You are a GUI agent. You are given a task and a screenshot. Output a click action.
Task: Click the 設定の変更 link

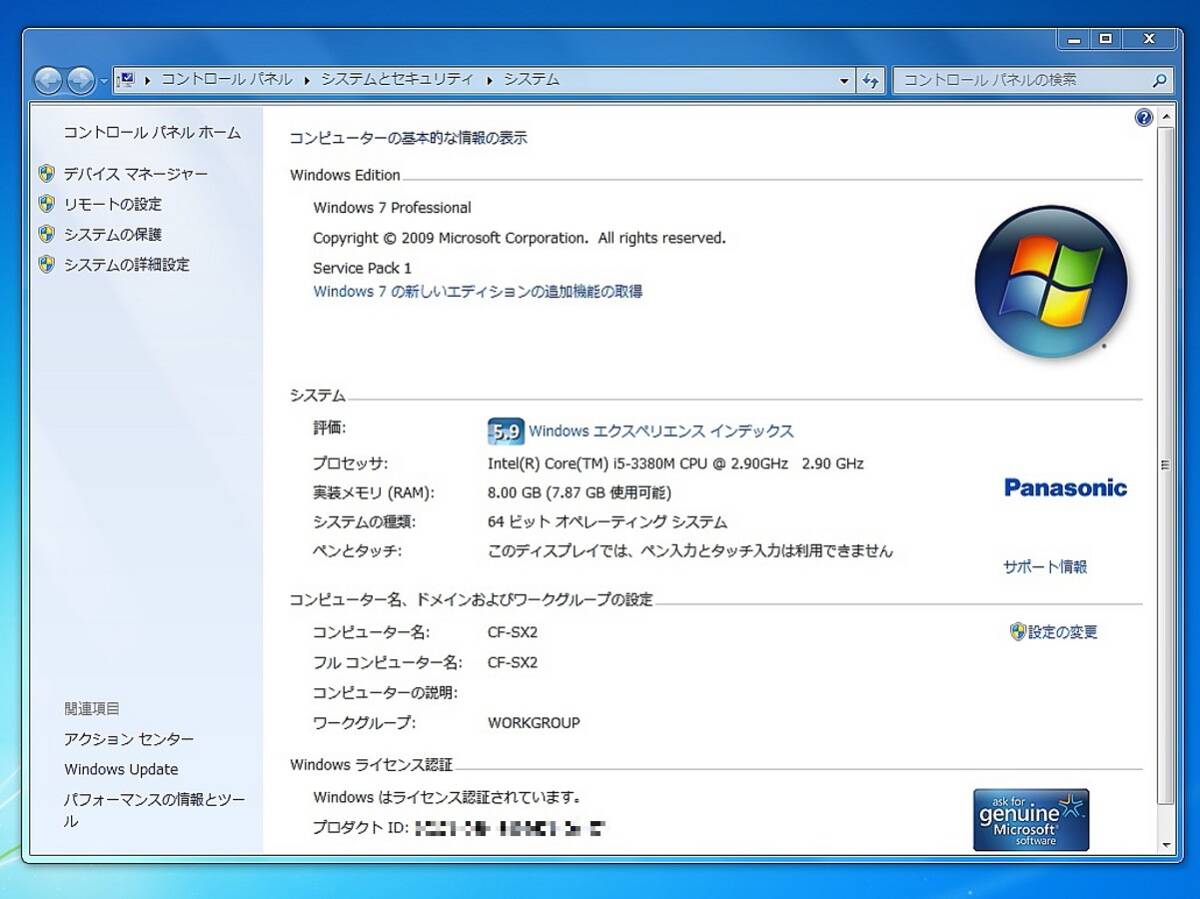(1062, 632)
